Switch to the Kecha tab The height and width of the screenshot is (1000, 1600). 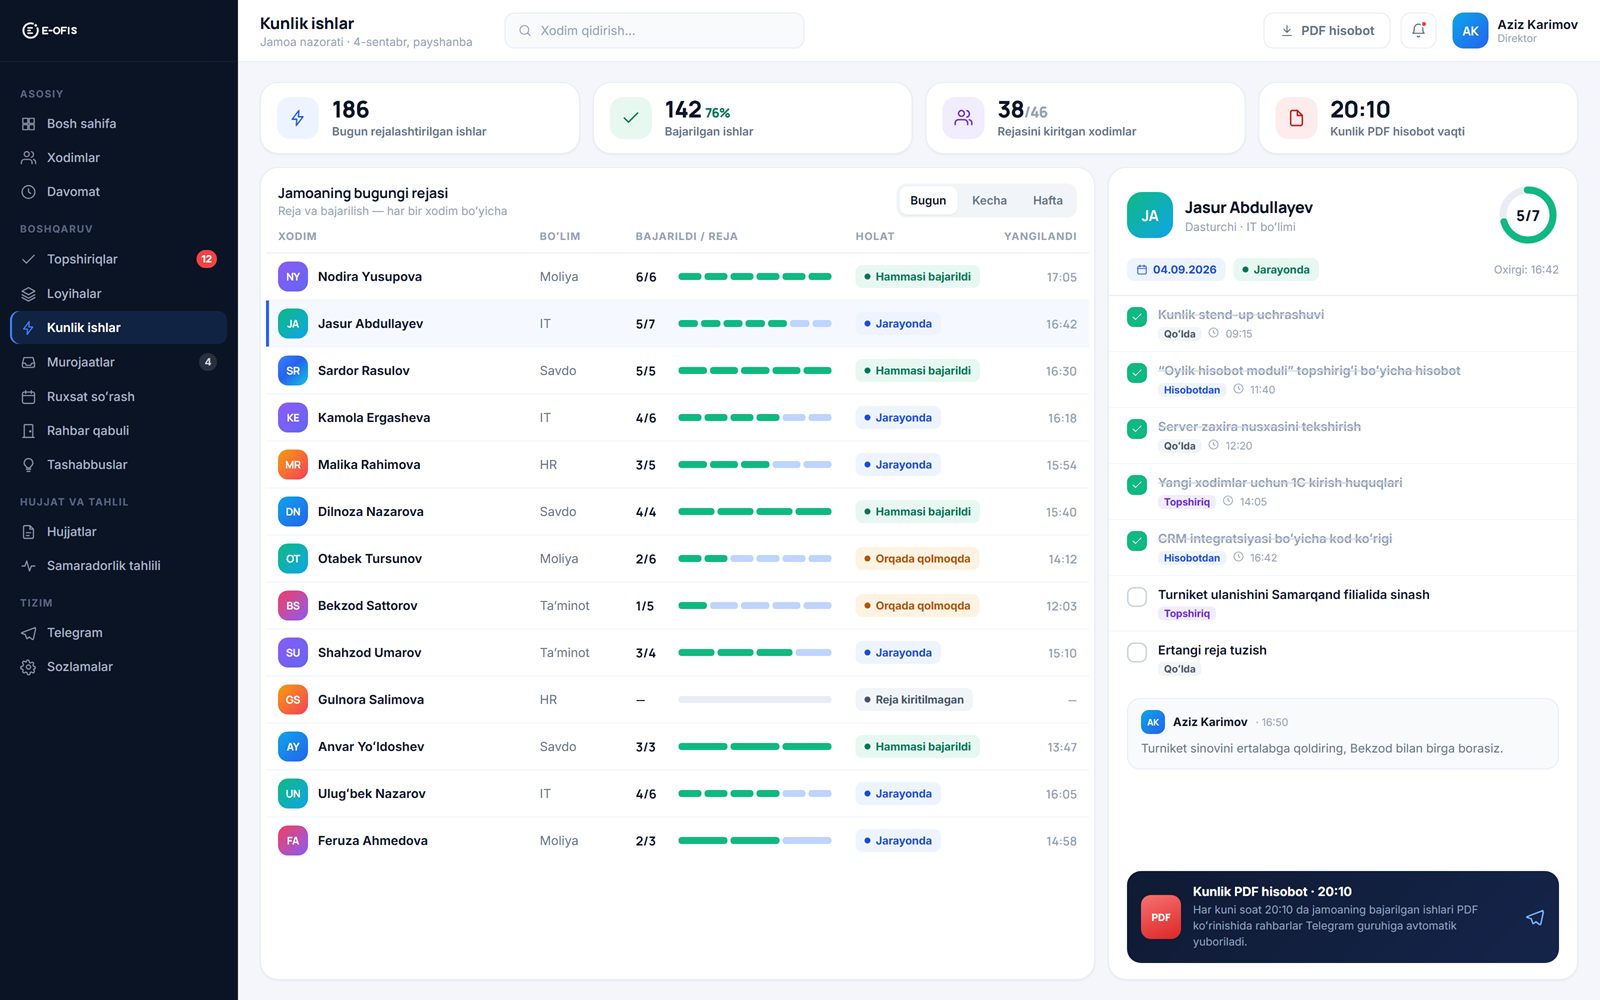click(989, 201)
